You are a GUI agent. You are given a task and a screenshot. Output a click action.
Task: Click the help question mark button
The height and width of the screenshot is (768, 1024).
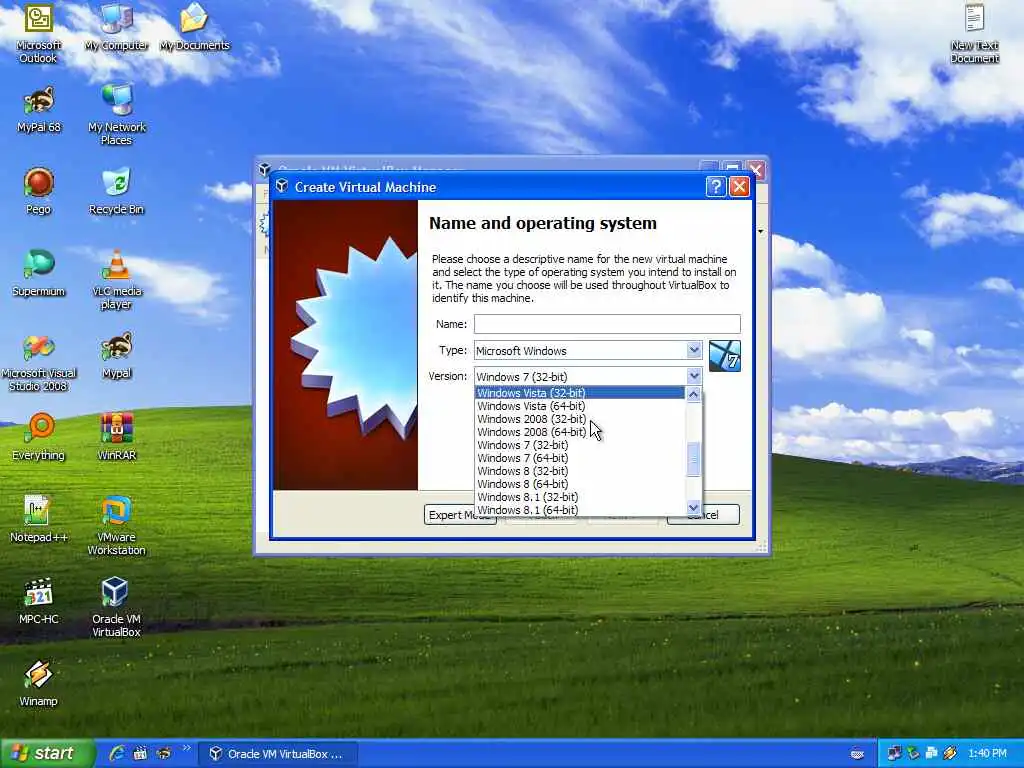point(716,187)
